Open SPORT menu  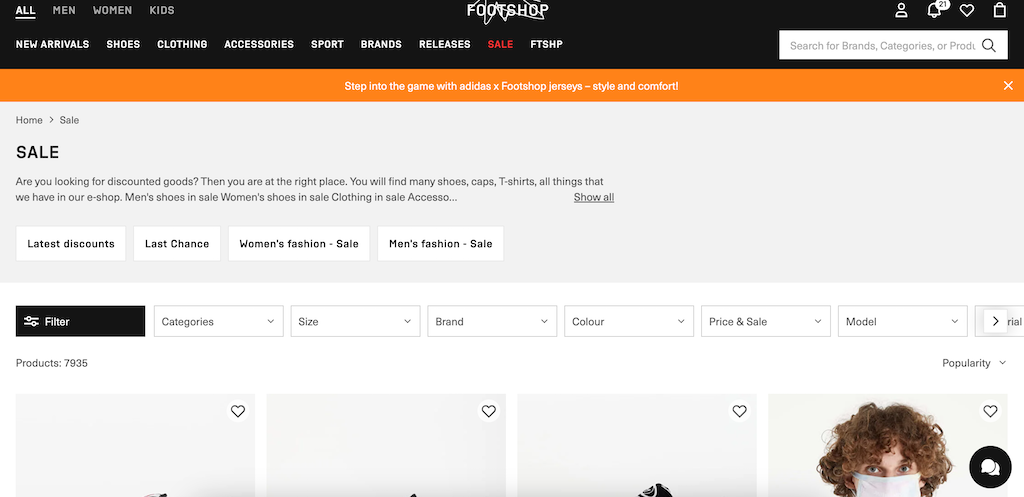(x=327, y=44)
